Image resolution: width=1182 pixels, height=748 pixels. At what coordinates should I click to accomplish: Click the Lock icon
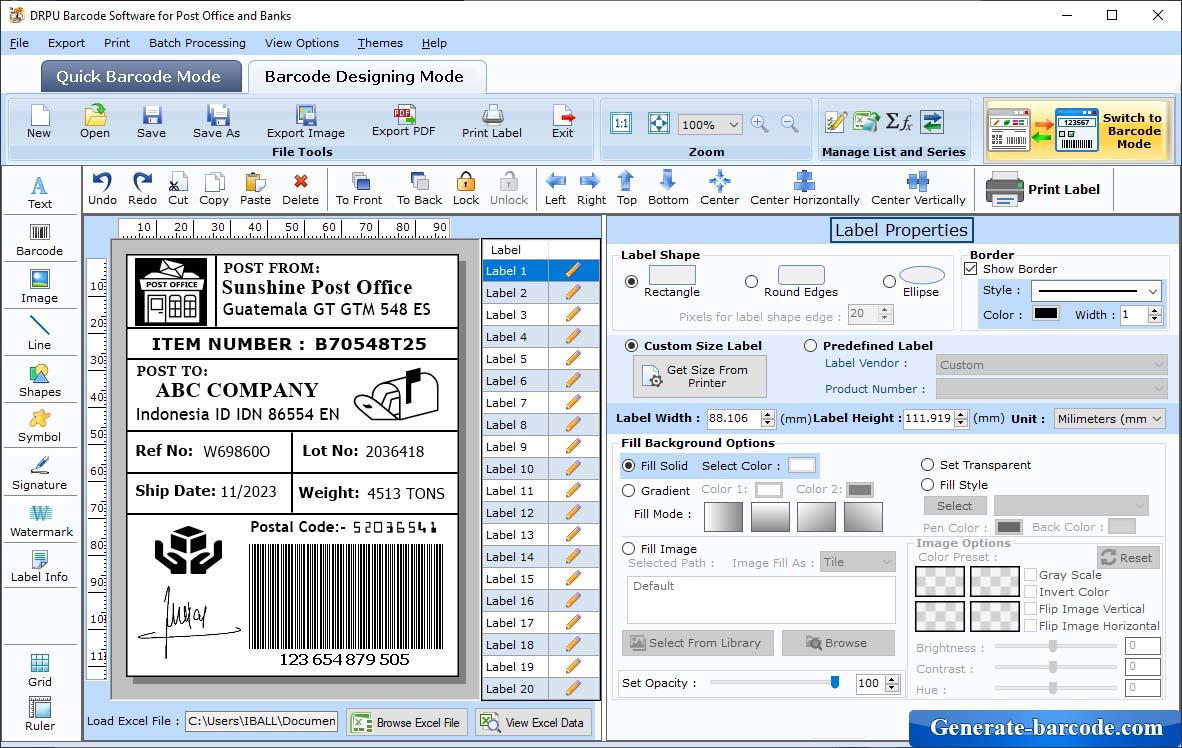coord(466,189)
